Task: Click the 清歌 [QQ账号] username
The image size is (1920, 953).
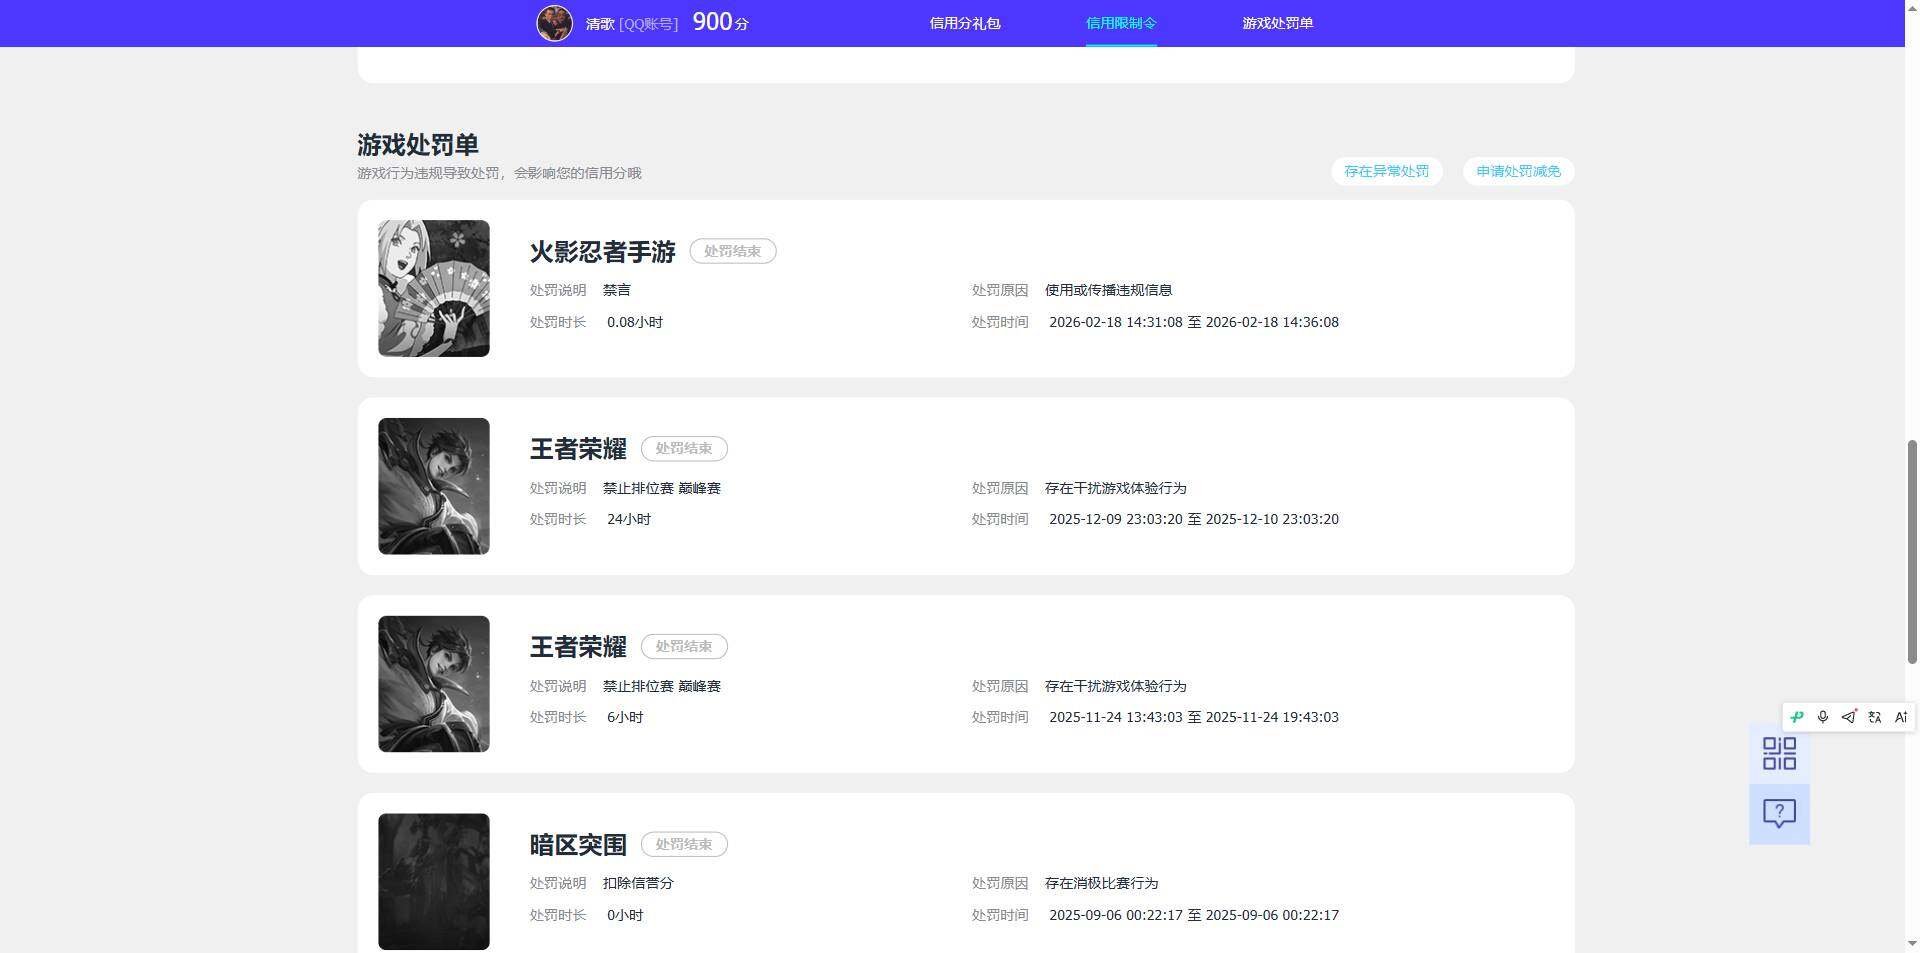Action: [x=631, y=24]
